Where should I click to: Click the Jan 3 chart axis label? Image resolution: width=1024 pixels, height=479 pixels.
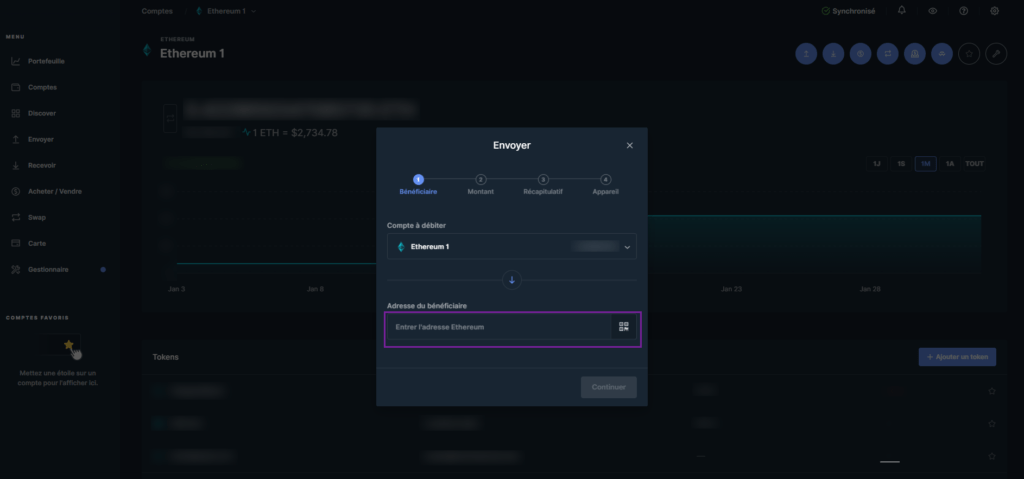(x=176, y=289)
